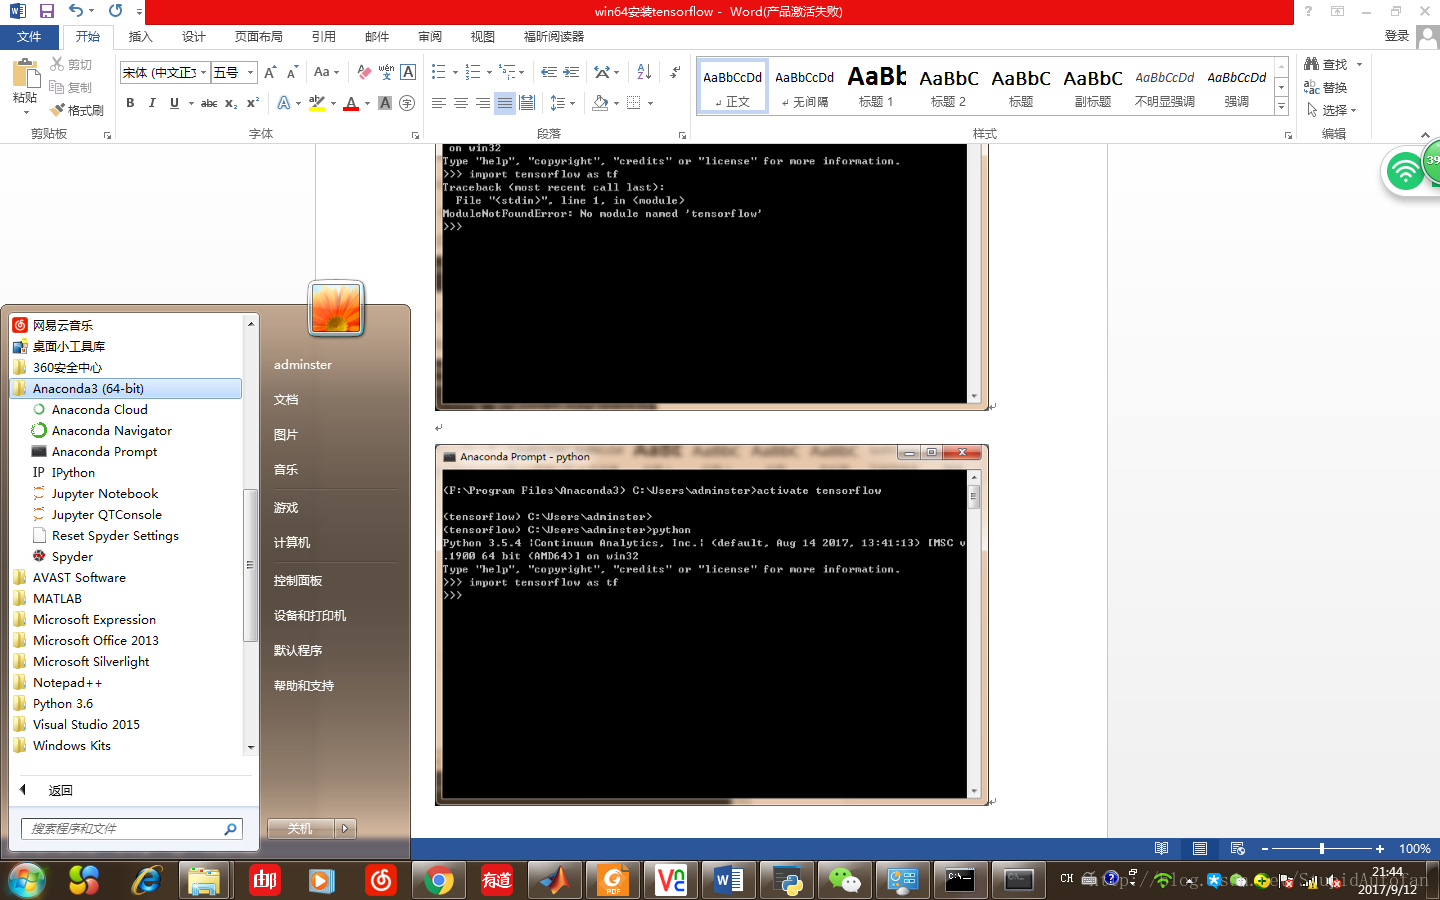This screenshot has width=1440, height=900.
Task: Open the paragraph settings dialog launcher
Action: coord(682,135)
